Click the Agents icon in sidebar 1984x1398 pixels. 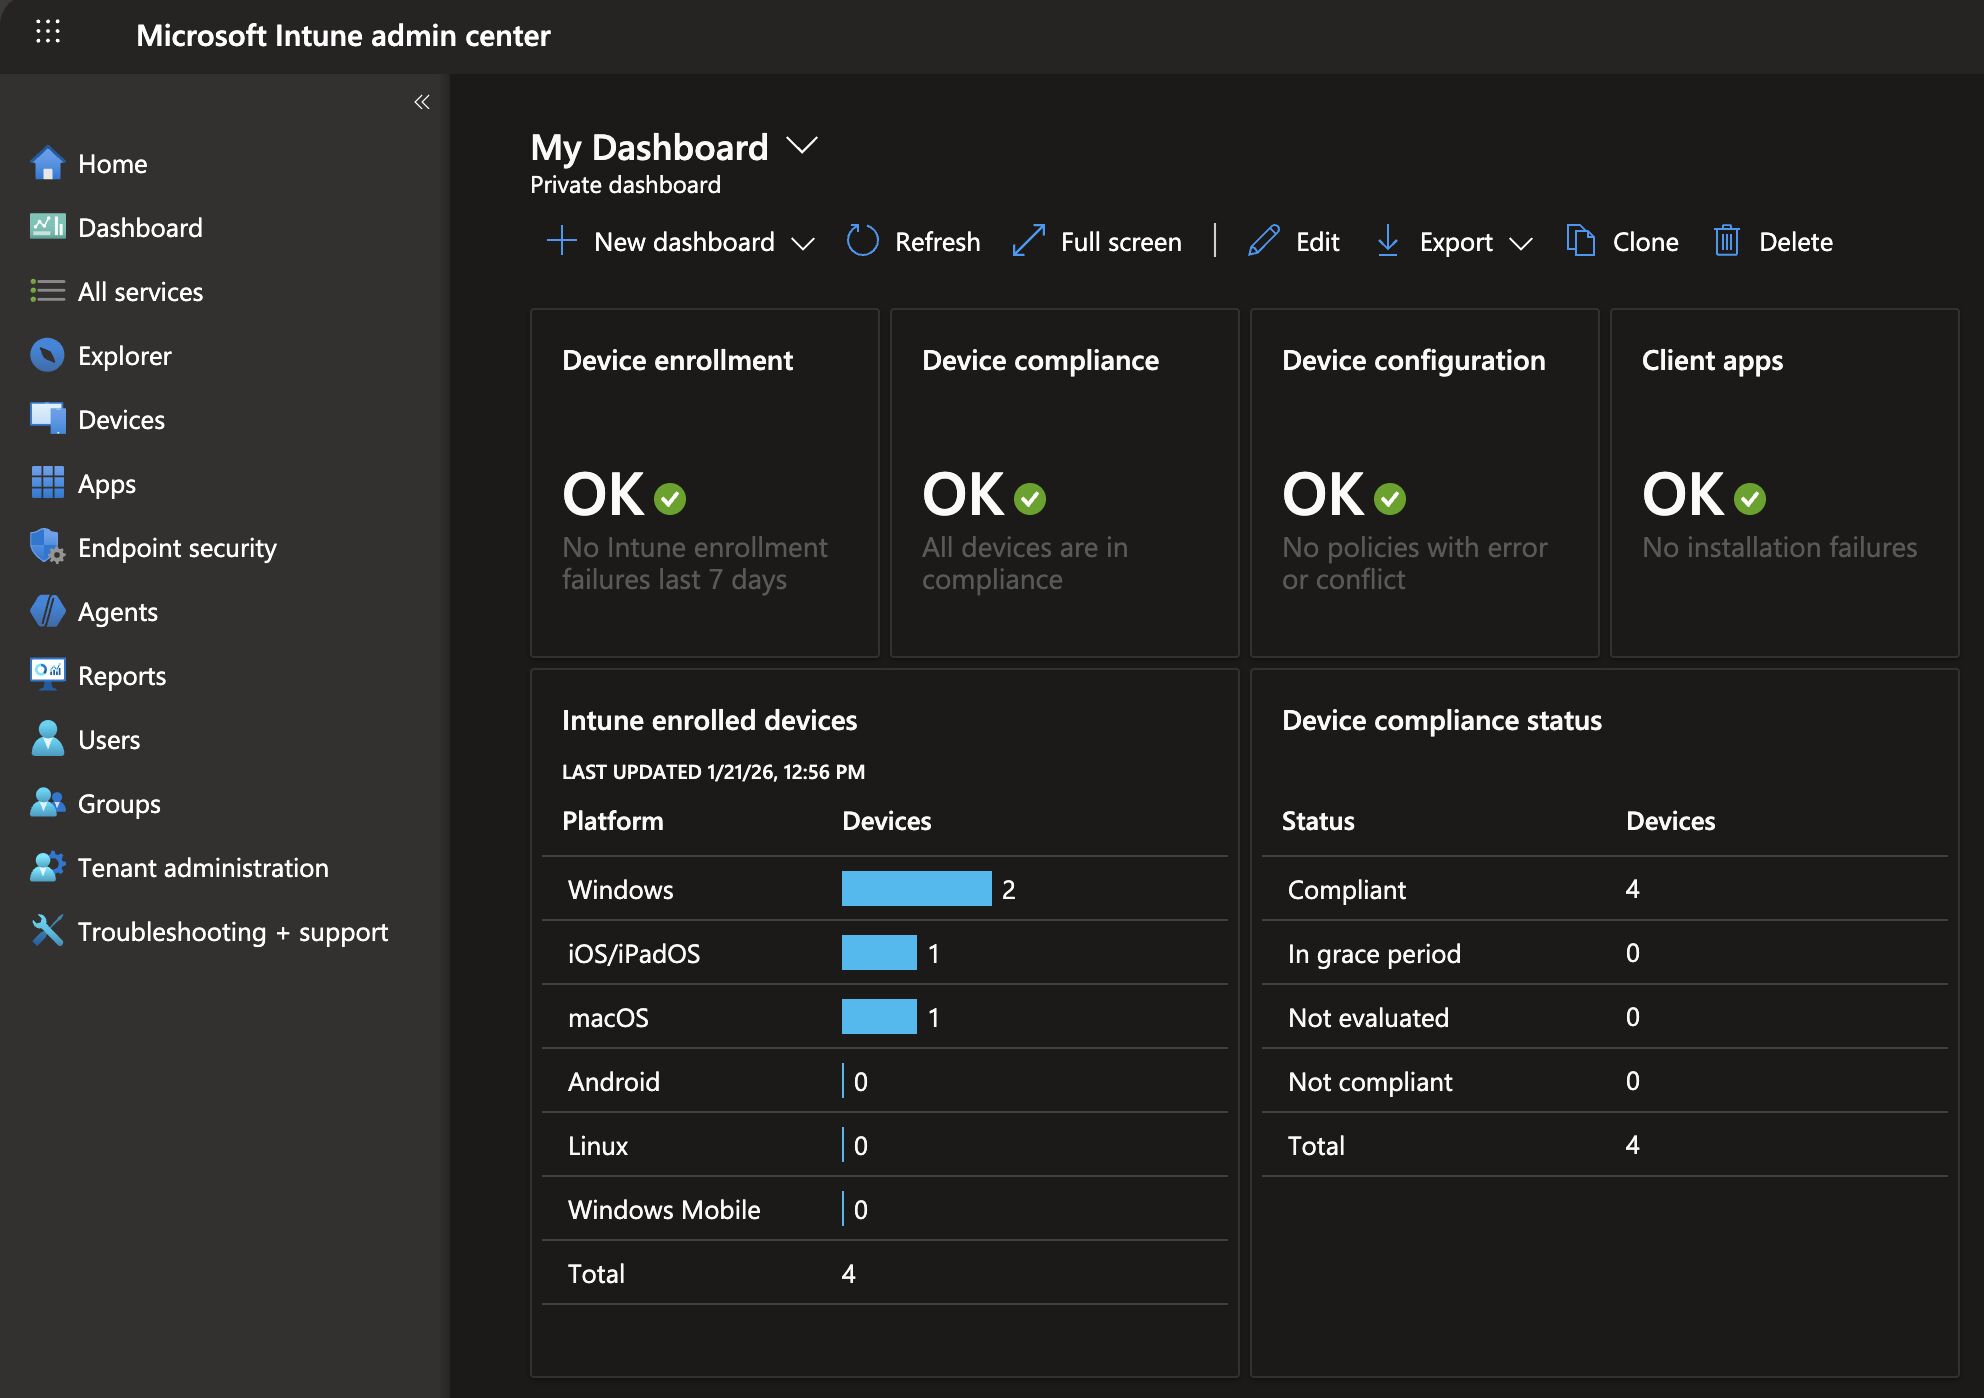[47, 611]
